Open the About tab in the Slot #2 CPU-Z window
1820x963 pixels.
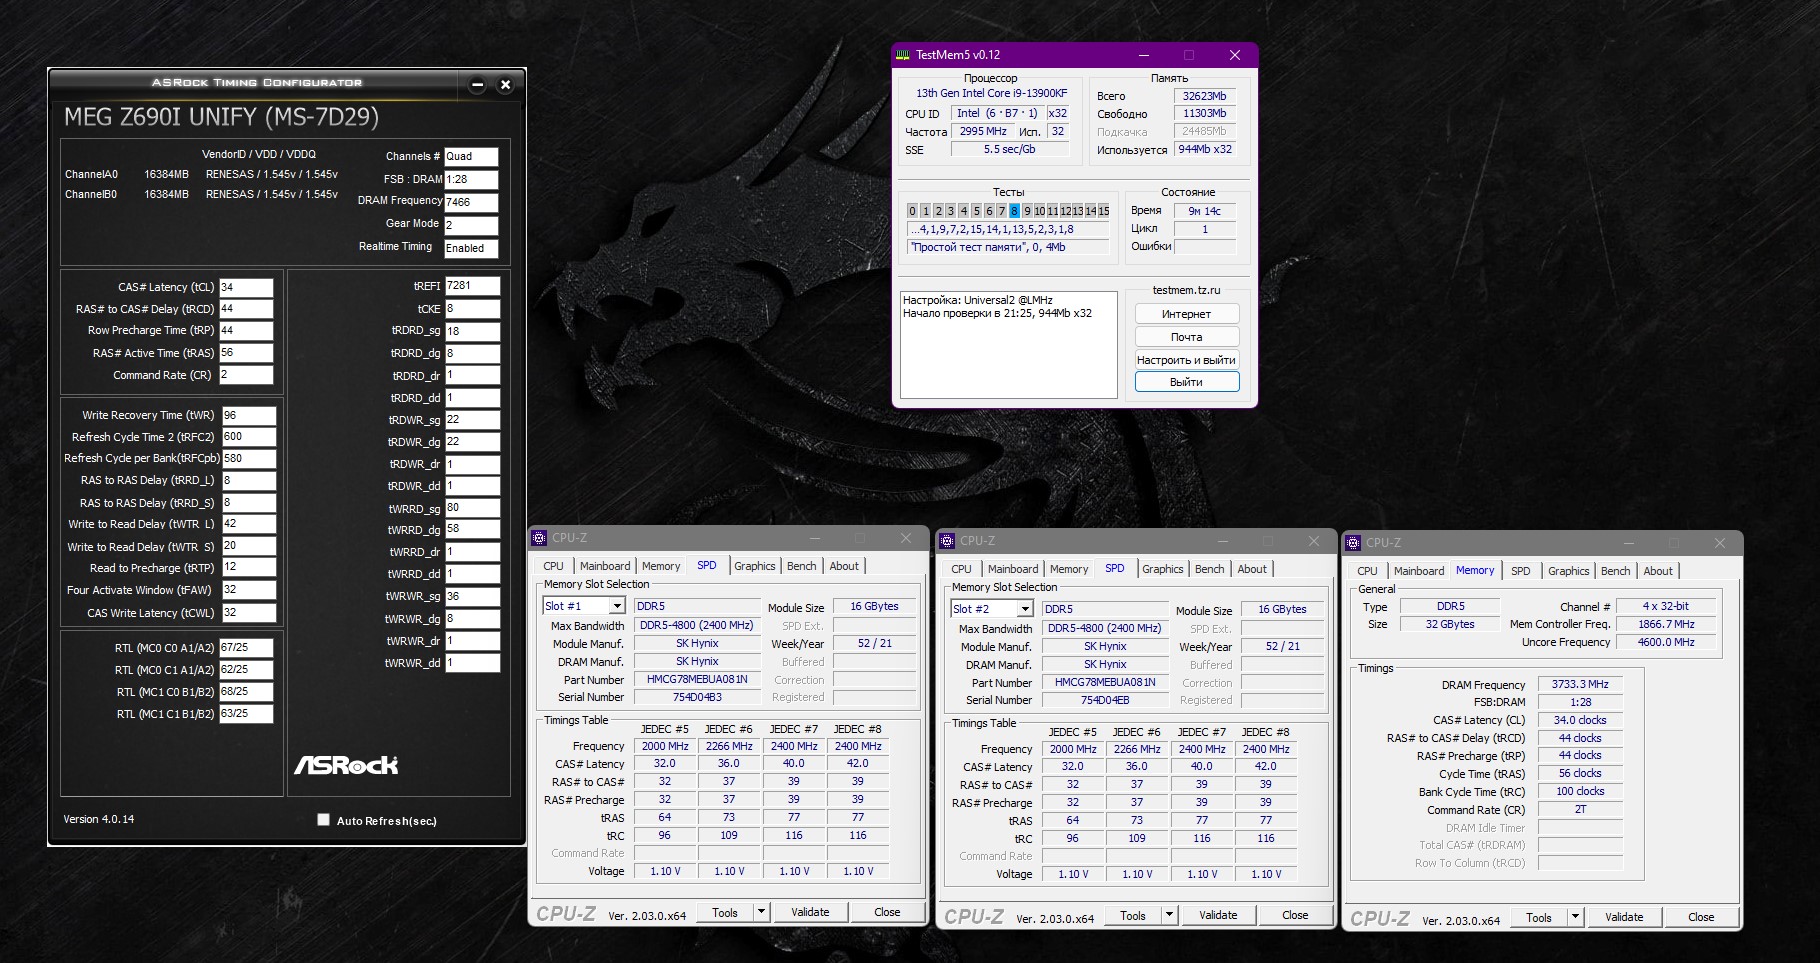click(x=1252, y=569)
